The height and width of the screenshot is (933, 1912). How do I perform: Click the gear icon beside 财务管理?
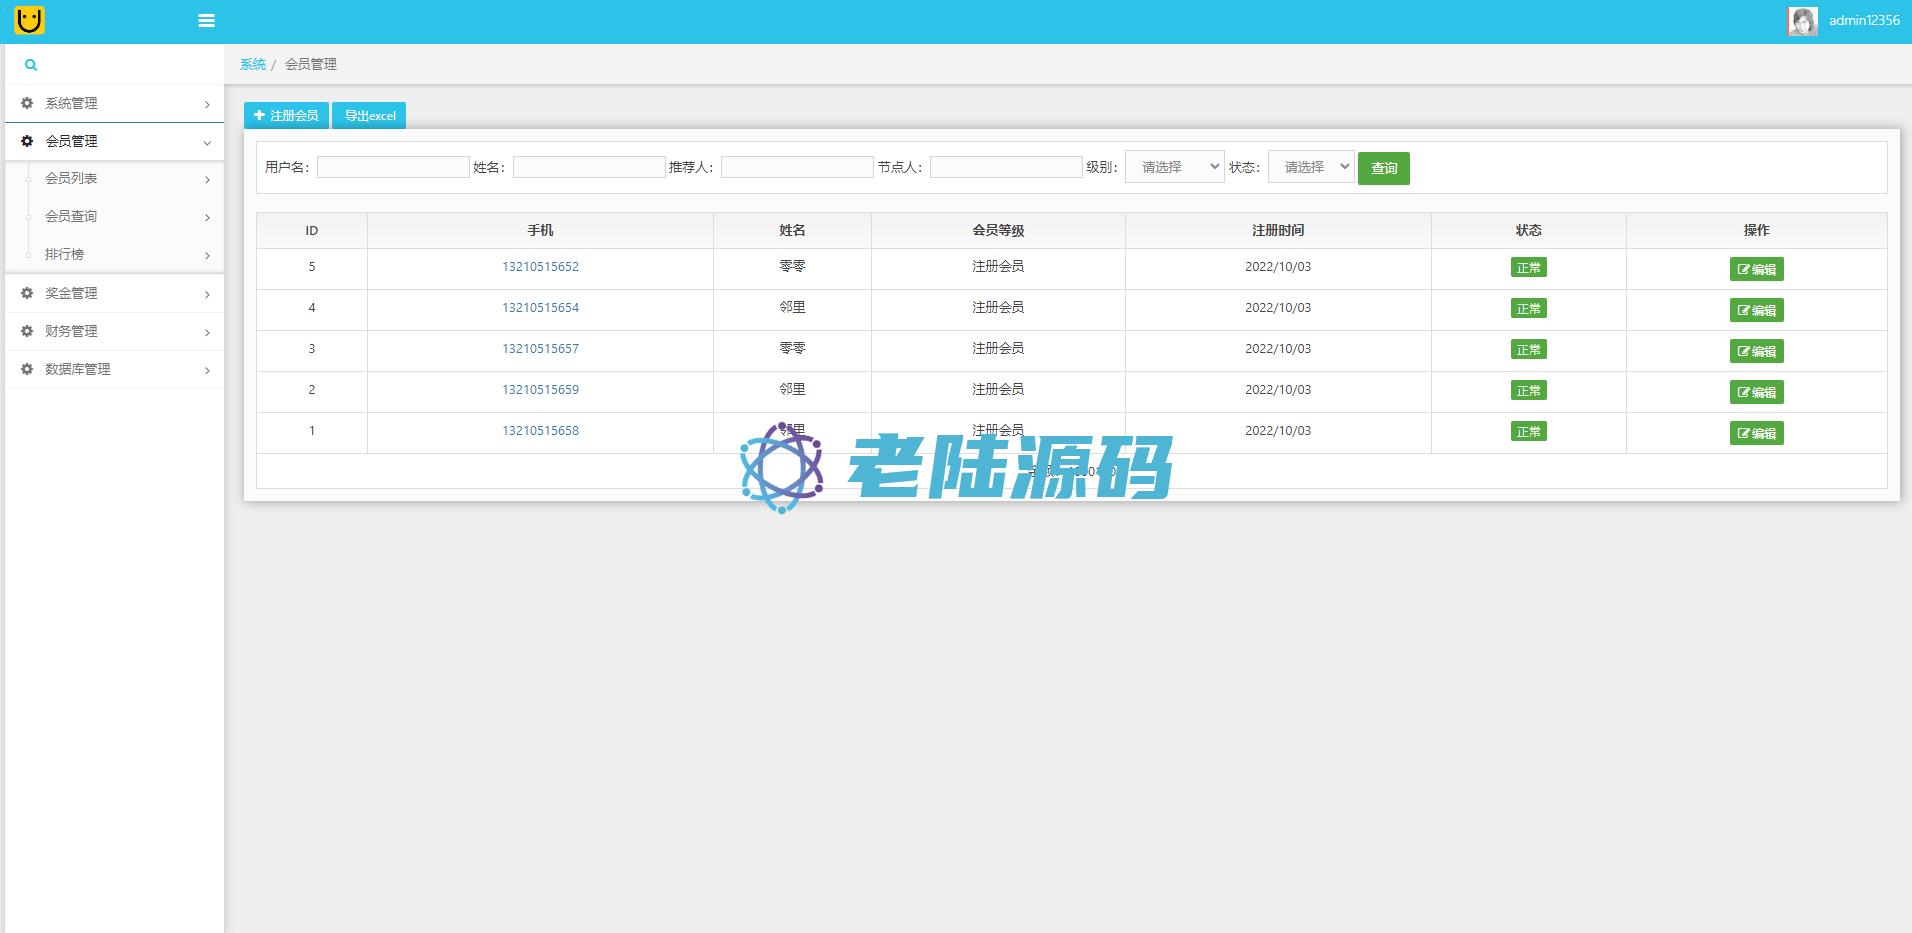coord(27,331)
